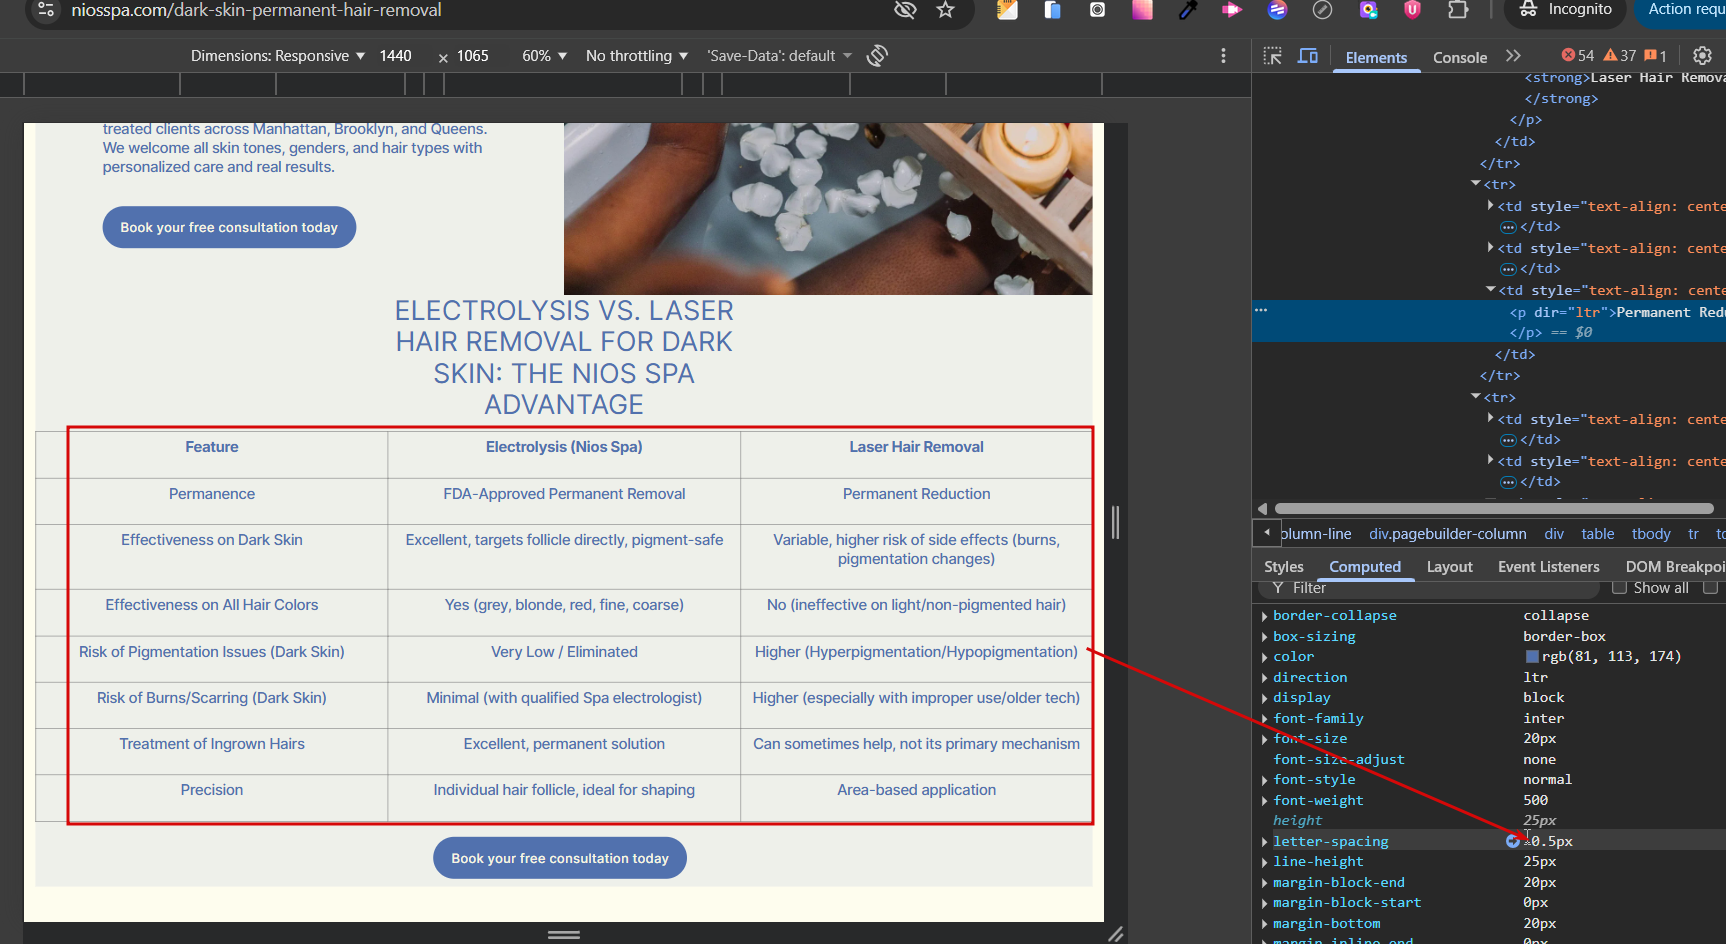The width and height of the screenshot is (1726, 944).
Task: Activate the inspect element picker icon
Action: pos(1272,57)
